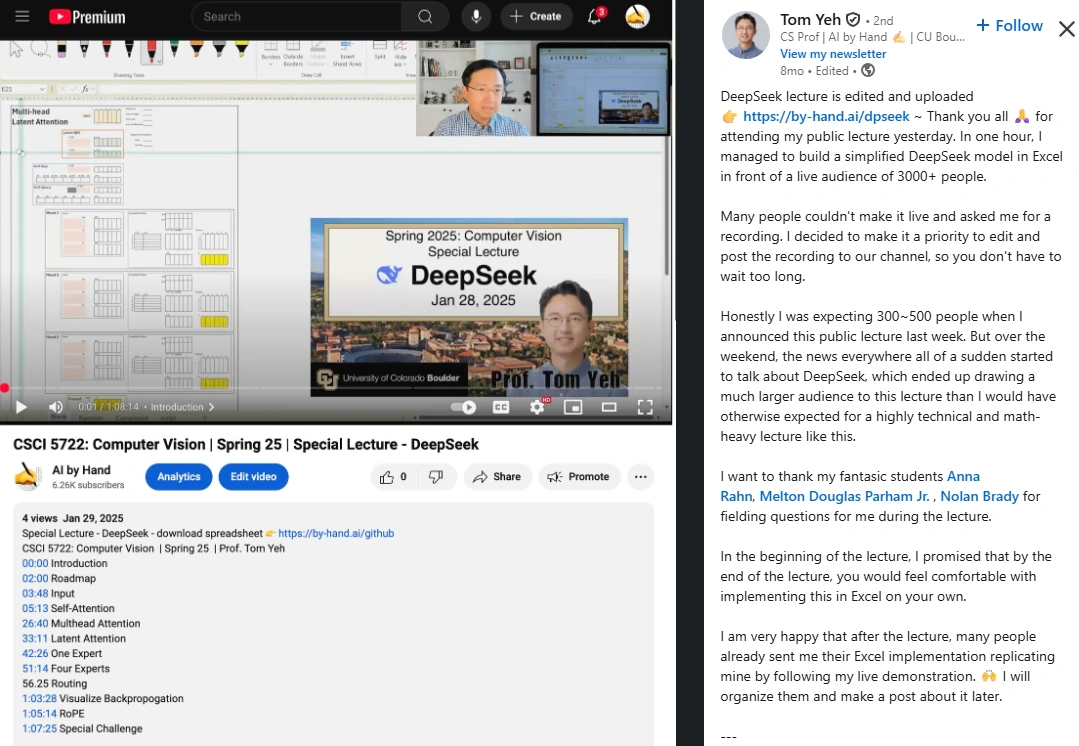
Task: Jump to 42:26 One Expert timestamp
Action: coord(35,654)
